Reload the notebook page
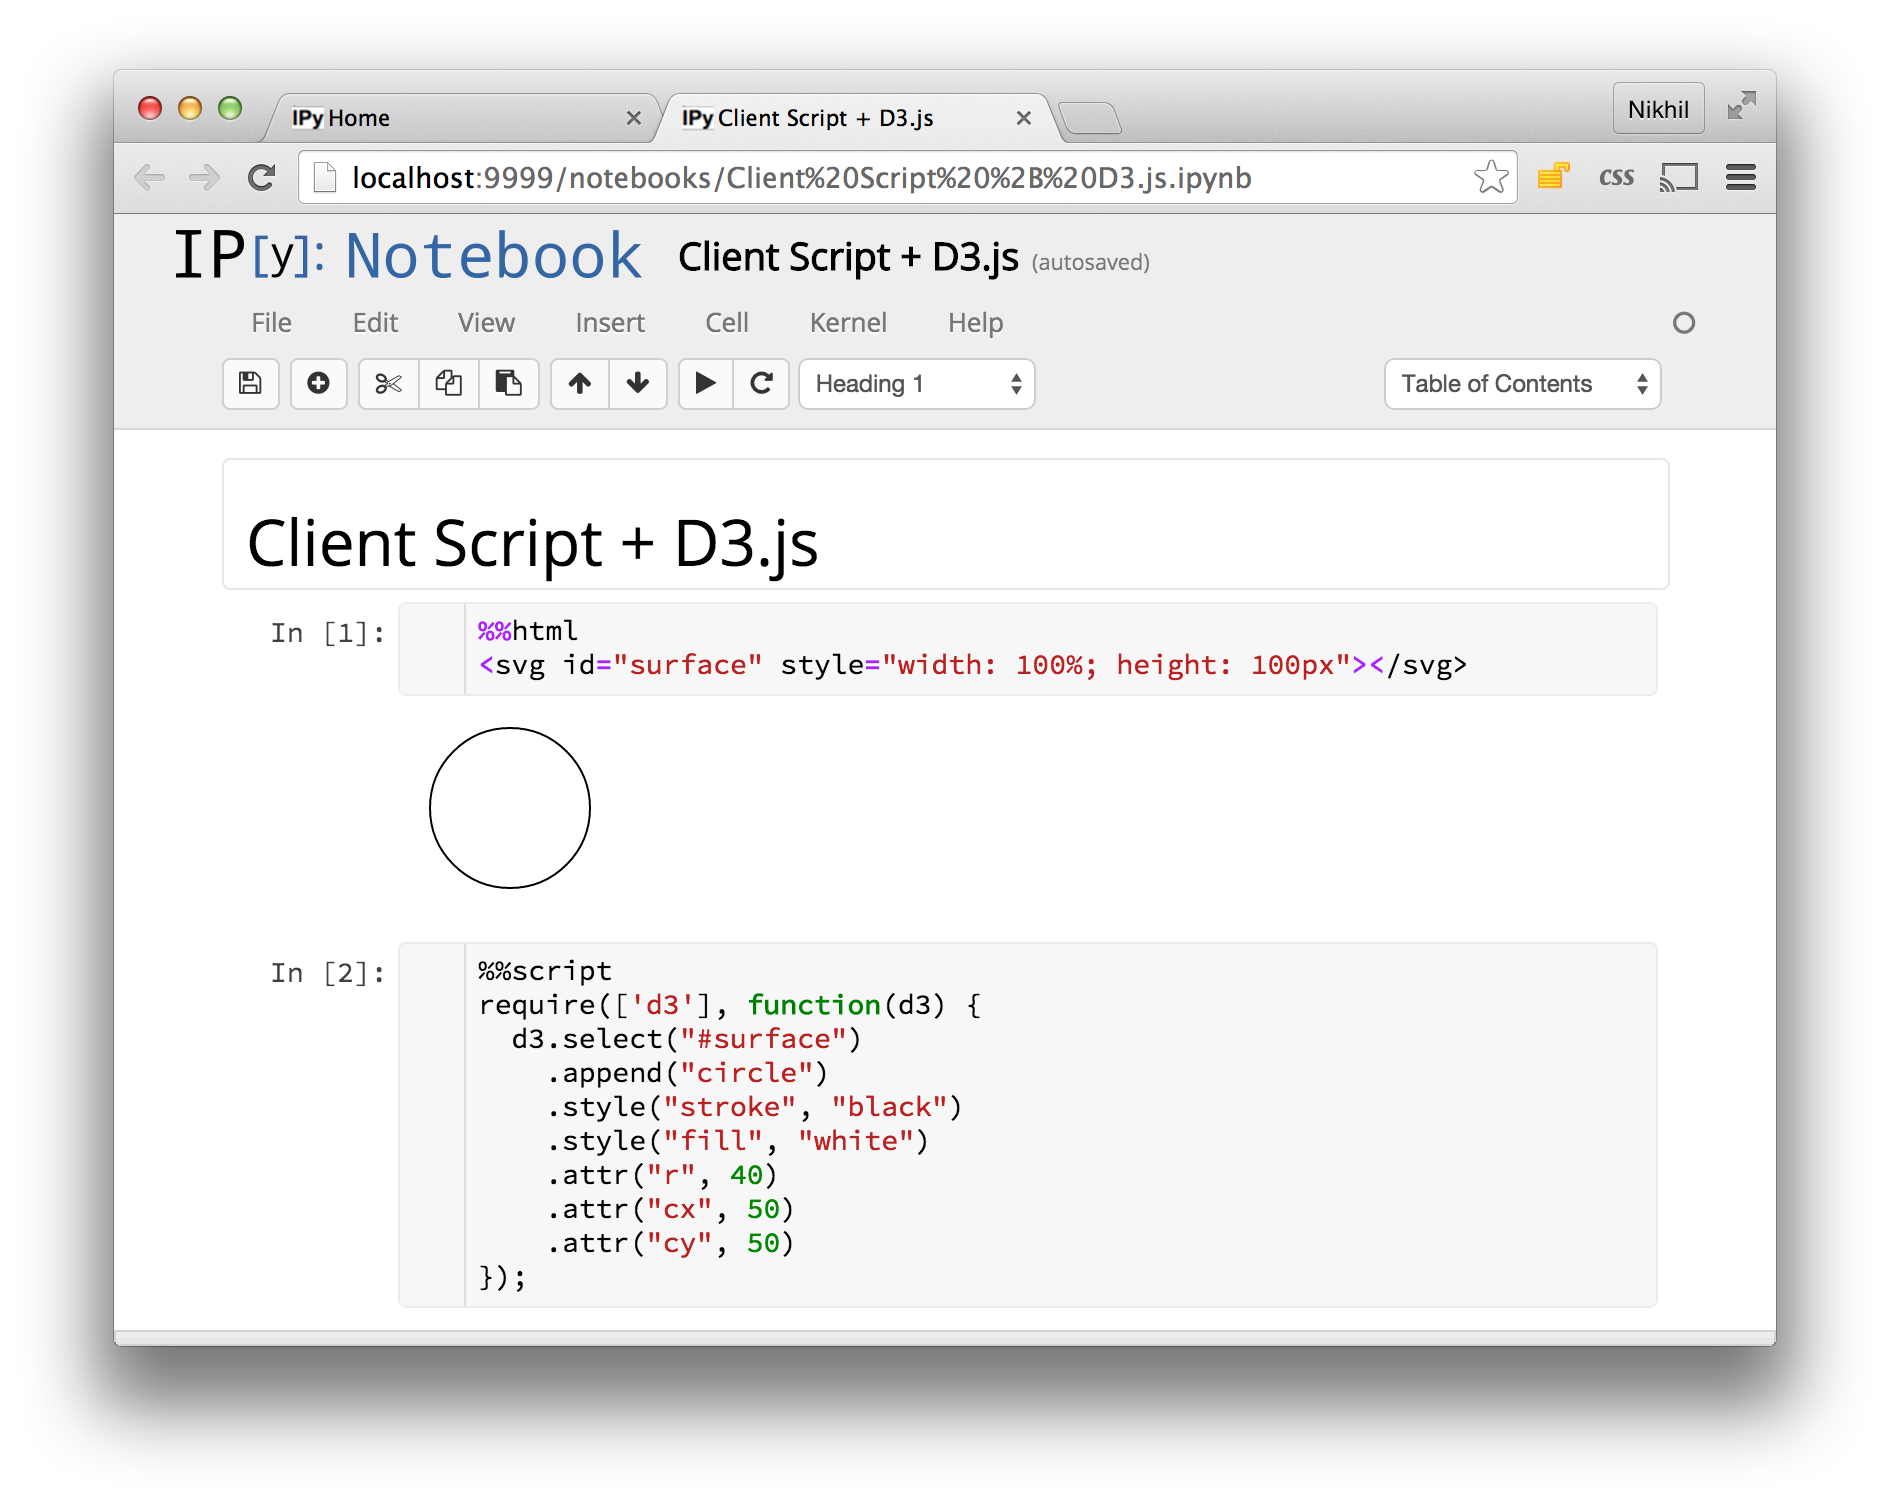This screenshot has width=1890, height=1504. tap(262, 178)
